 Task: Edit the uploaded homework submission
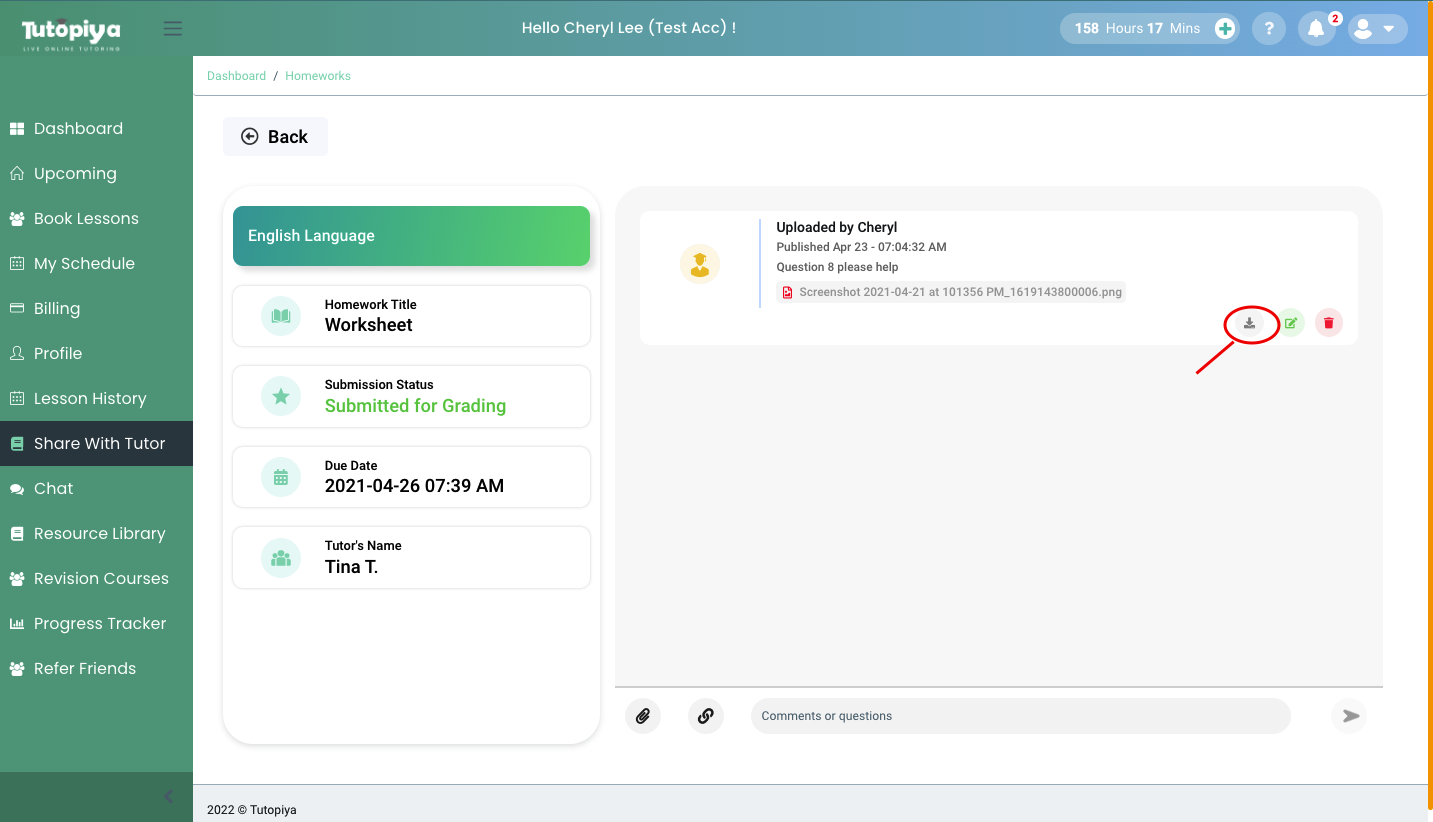1291,323
